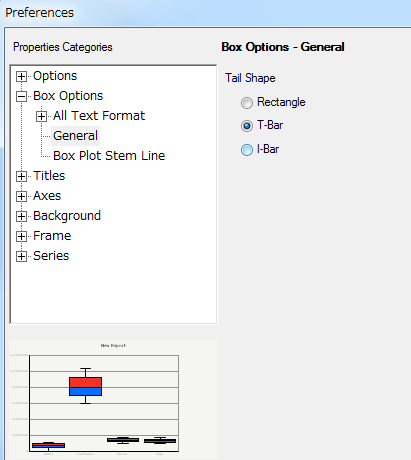The image size is (411, 460).
Task: Click the box plot preview thumbnail
Action: coord(113,399)
